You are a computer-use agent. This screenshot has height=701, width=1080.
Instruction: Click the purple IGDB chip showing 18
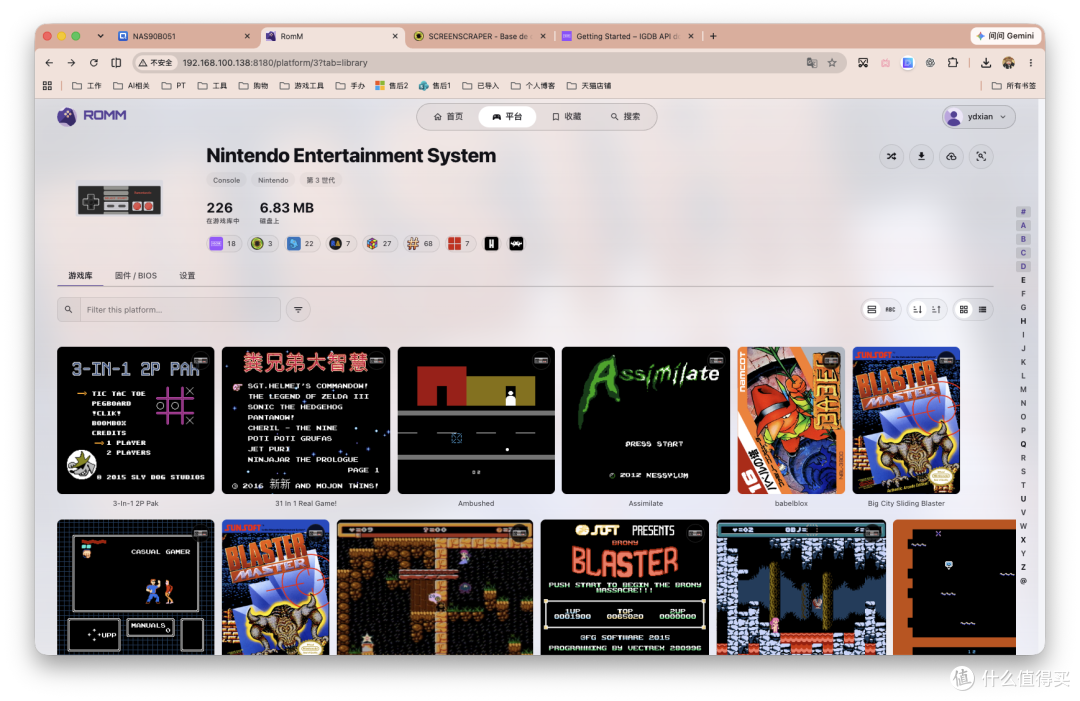(224, 244)
